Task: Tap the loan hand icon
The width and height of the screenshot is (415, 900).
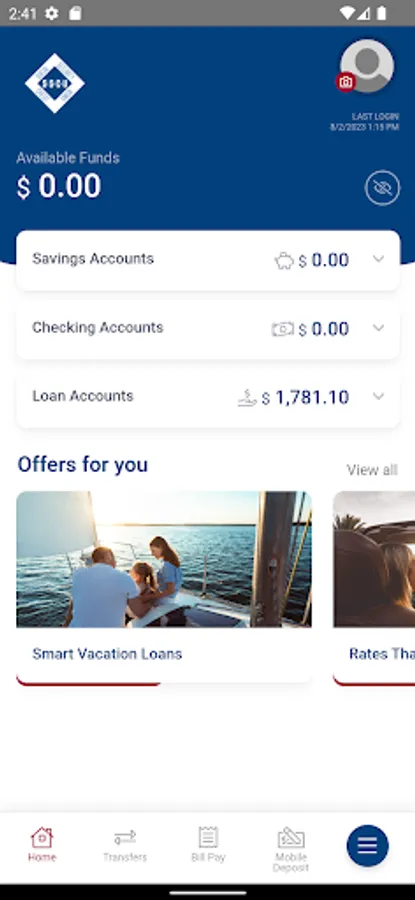Action: pyautogui.click(x=247, y=398)
